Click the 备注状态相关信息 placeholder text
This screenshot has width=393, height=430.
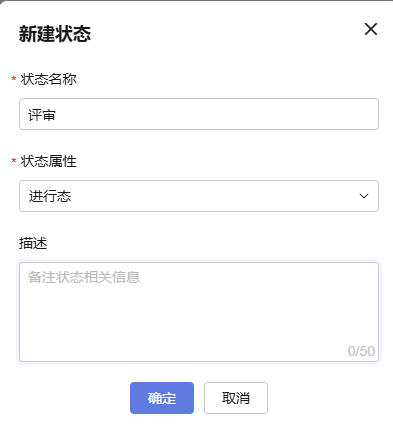pos(84,277)
